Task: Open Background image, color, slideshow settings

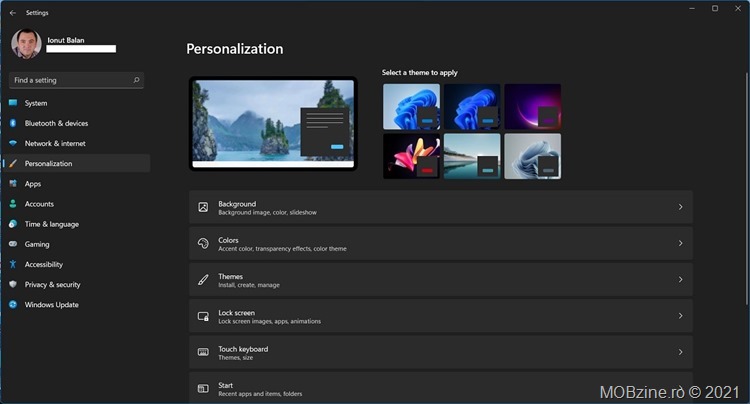Action: click(441, 207)
